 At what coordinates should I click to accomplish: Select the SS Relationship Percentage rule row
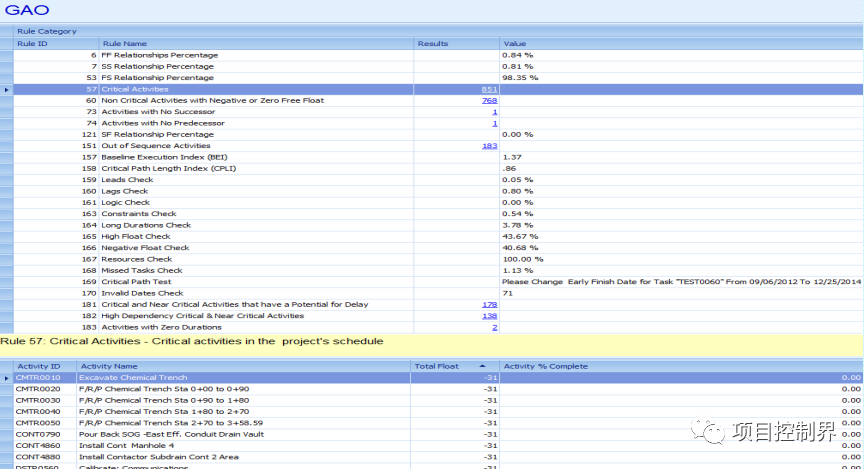click(x=439, y=67)
